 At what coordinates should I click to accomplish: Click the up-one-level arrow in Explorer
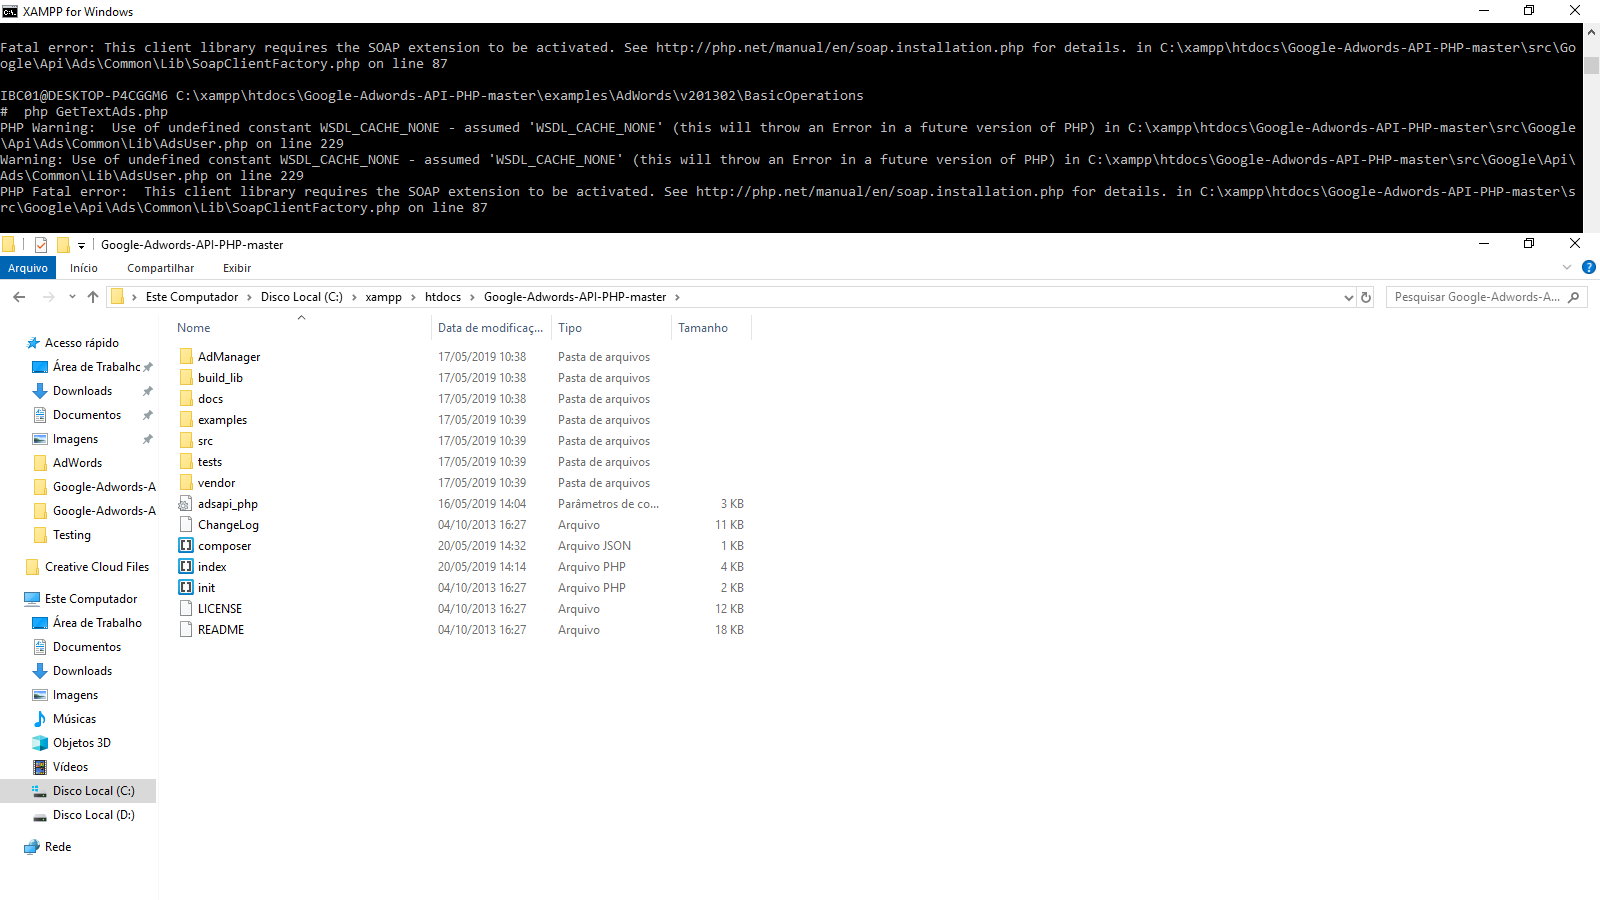coord(93,296)
